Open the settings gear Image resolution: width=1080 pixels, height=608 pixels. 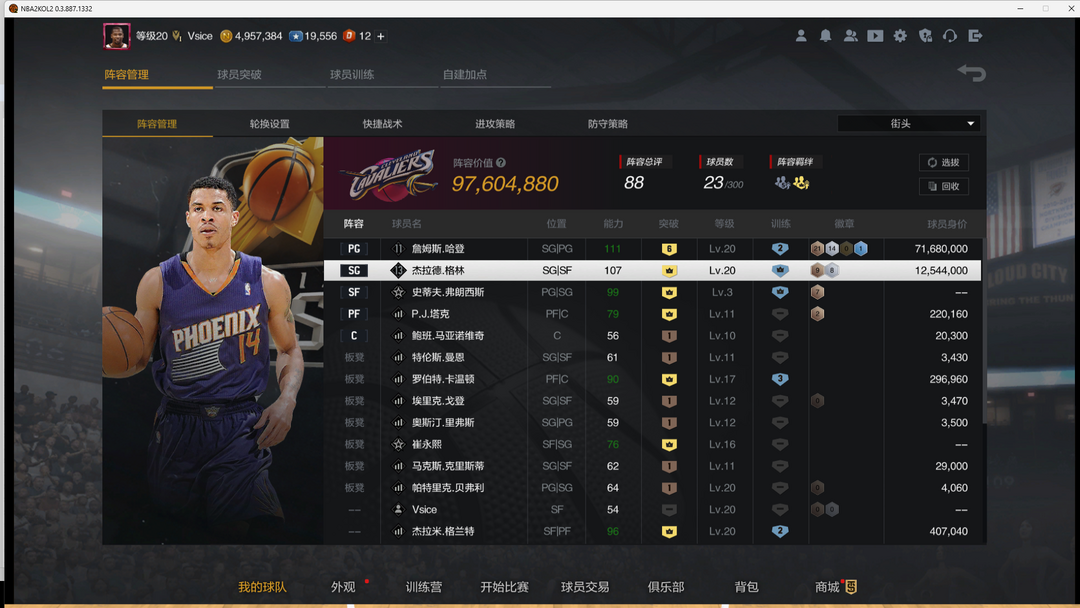click(x=900, y=36)
